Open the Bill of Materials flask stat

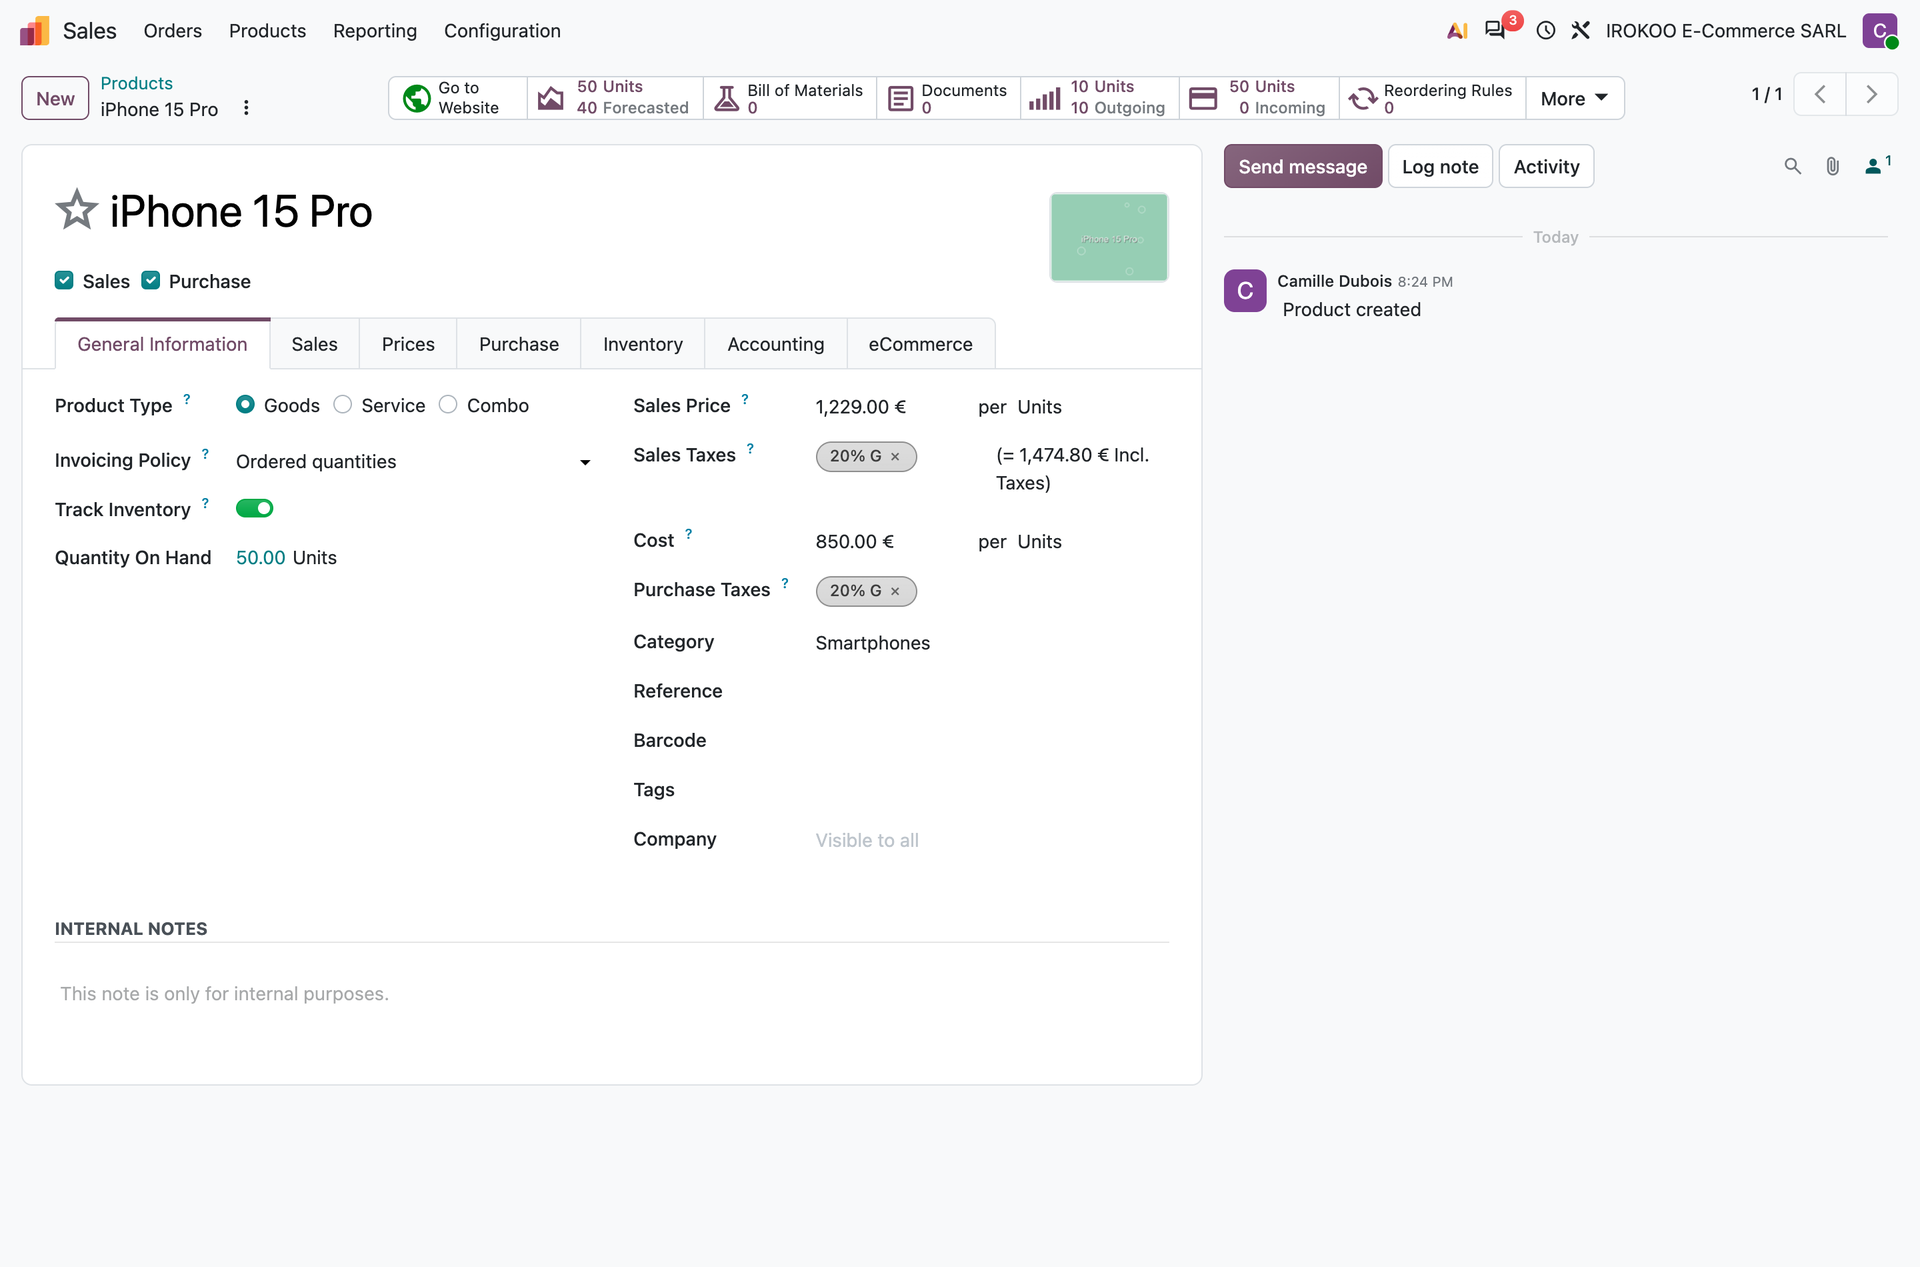pyautogui.click(x=790, y=98)
